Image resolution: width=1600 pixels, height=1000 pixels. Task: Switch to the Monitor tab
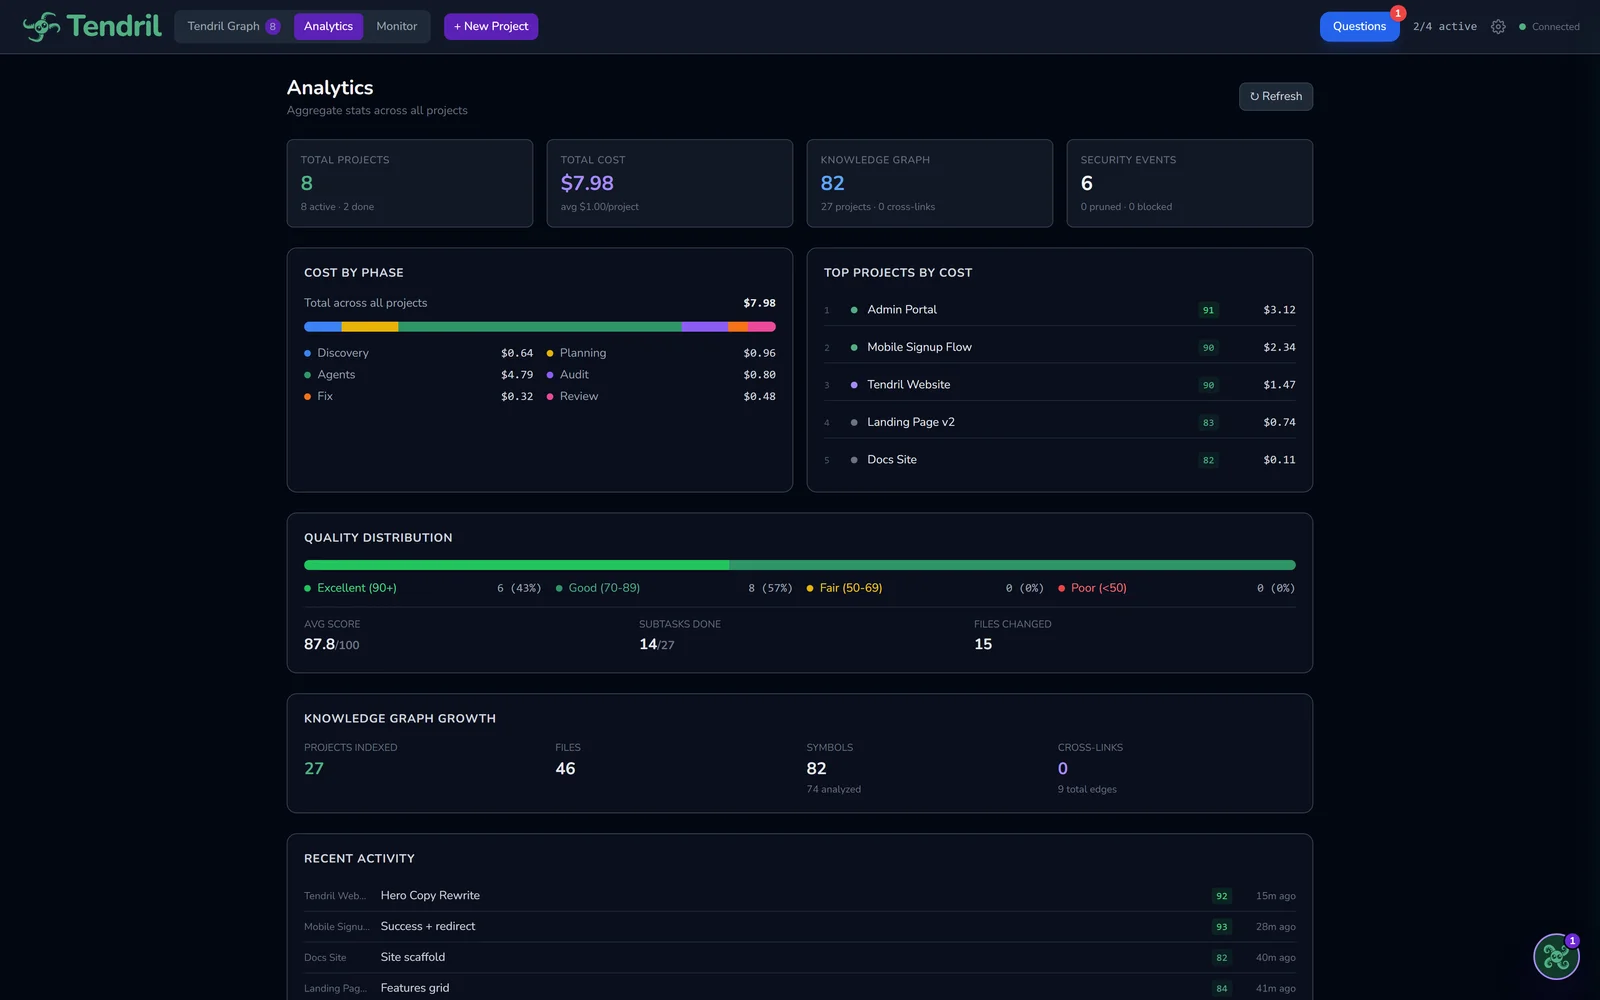tap(396, 26)
